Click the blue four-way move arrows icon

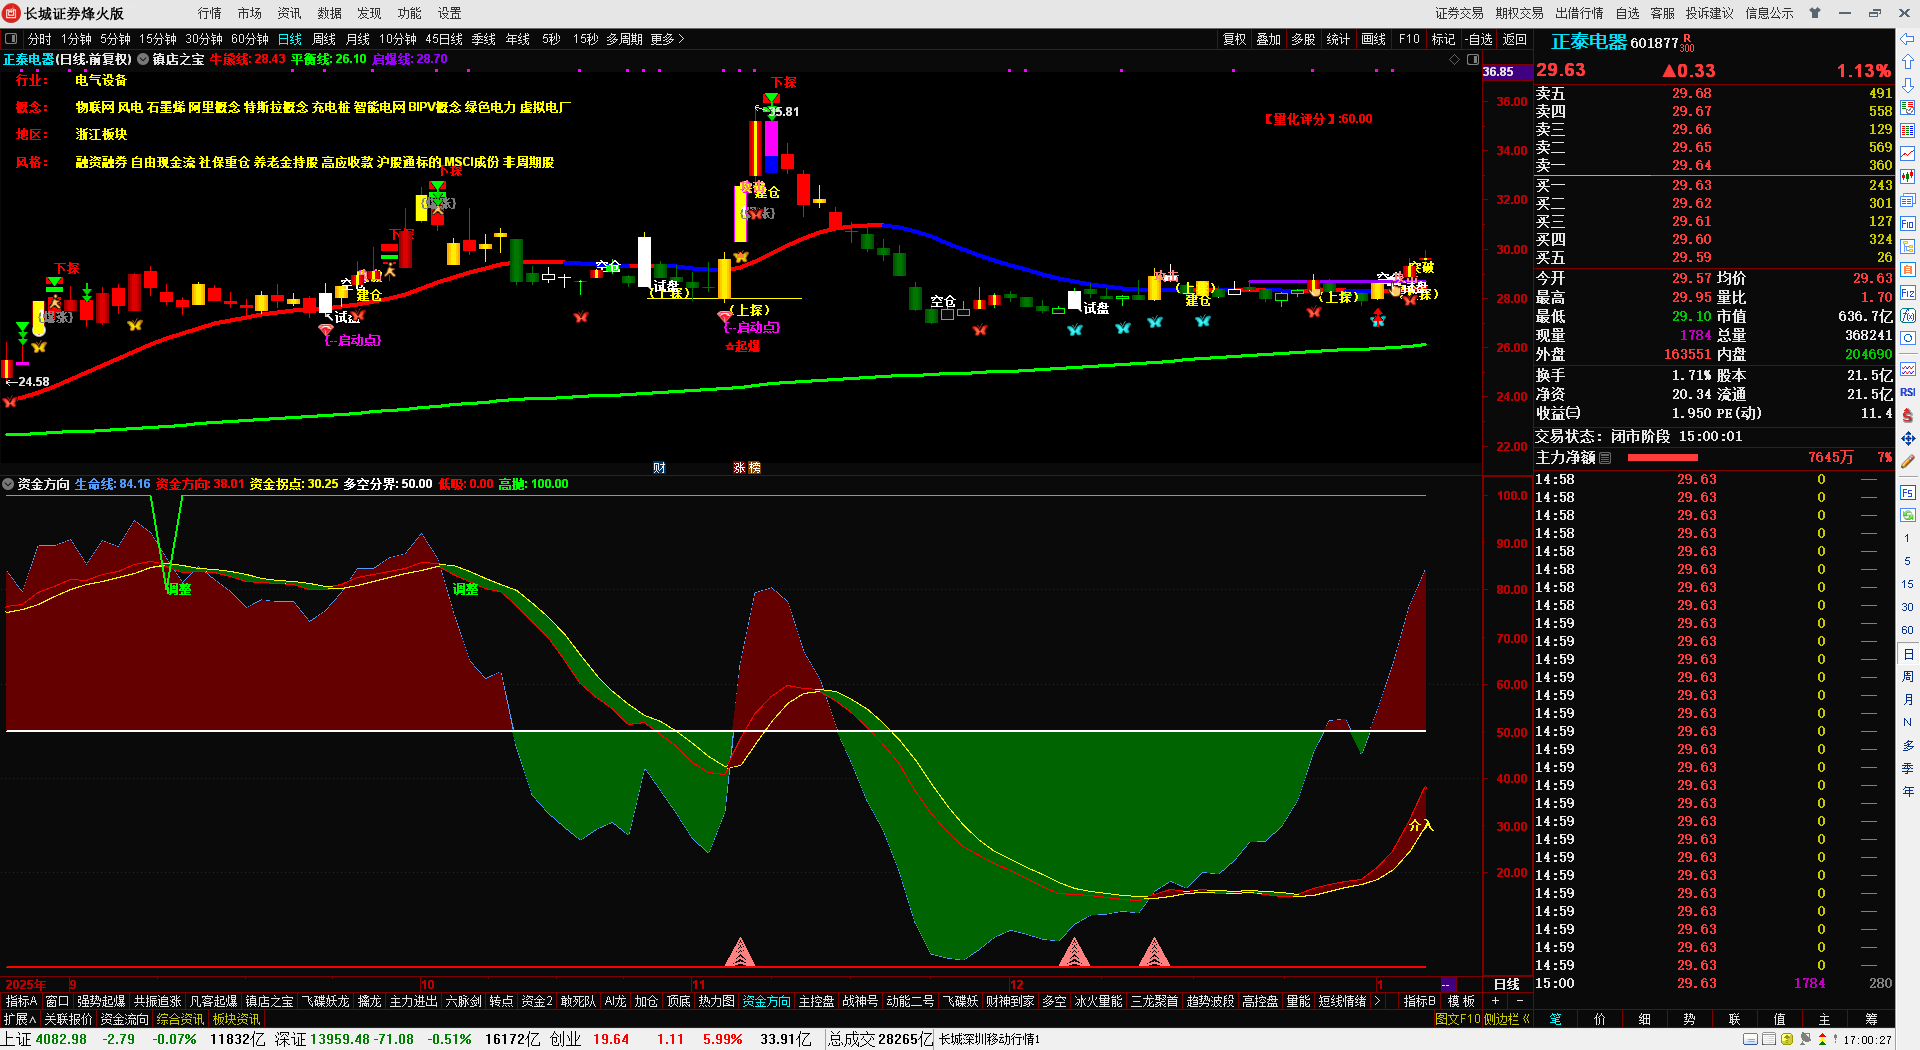click(x=1908, y=438)
